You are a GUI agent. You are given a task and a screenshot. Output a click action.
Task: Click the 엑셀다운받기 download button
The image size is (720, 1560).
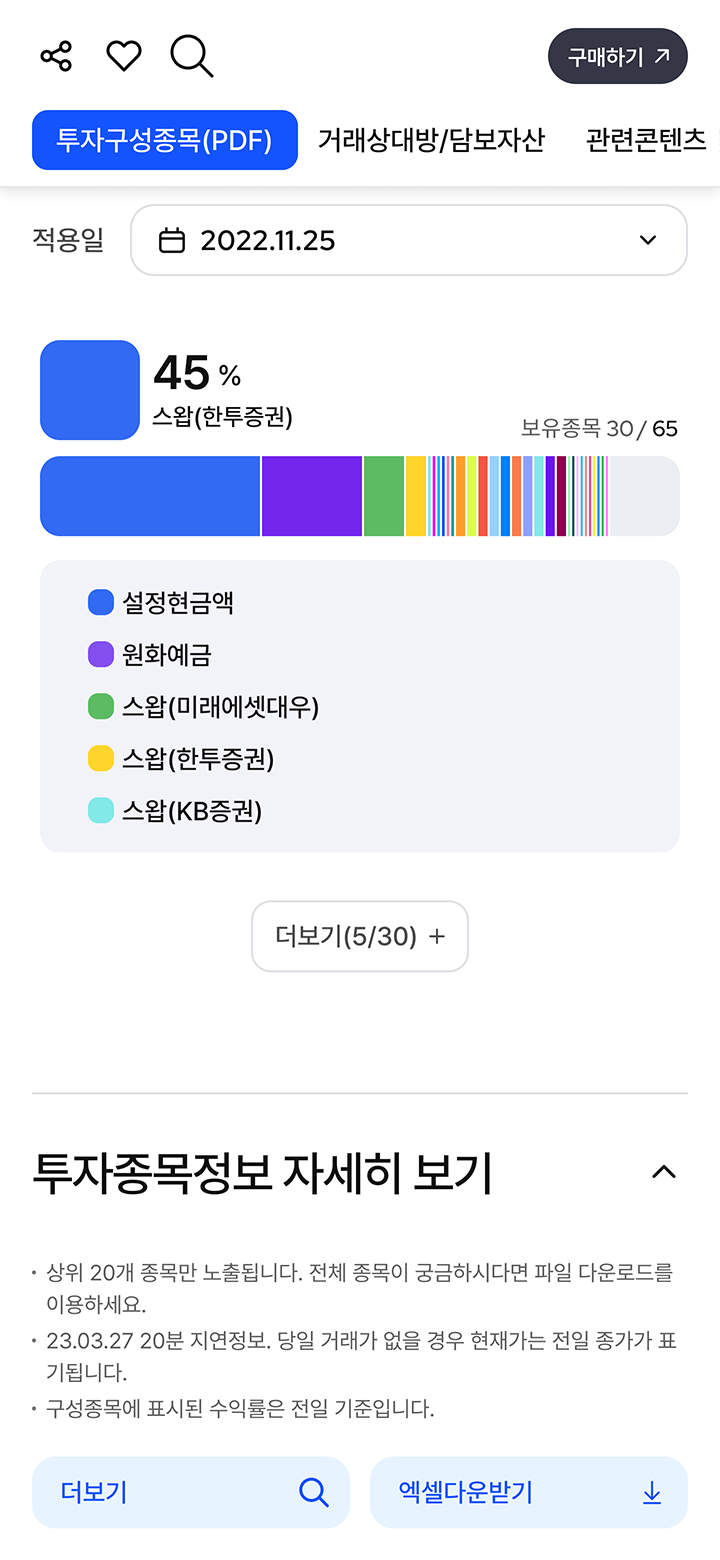pos(529,1493)
